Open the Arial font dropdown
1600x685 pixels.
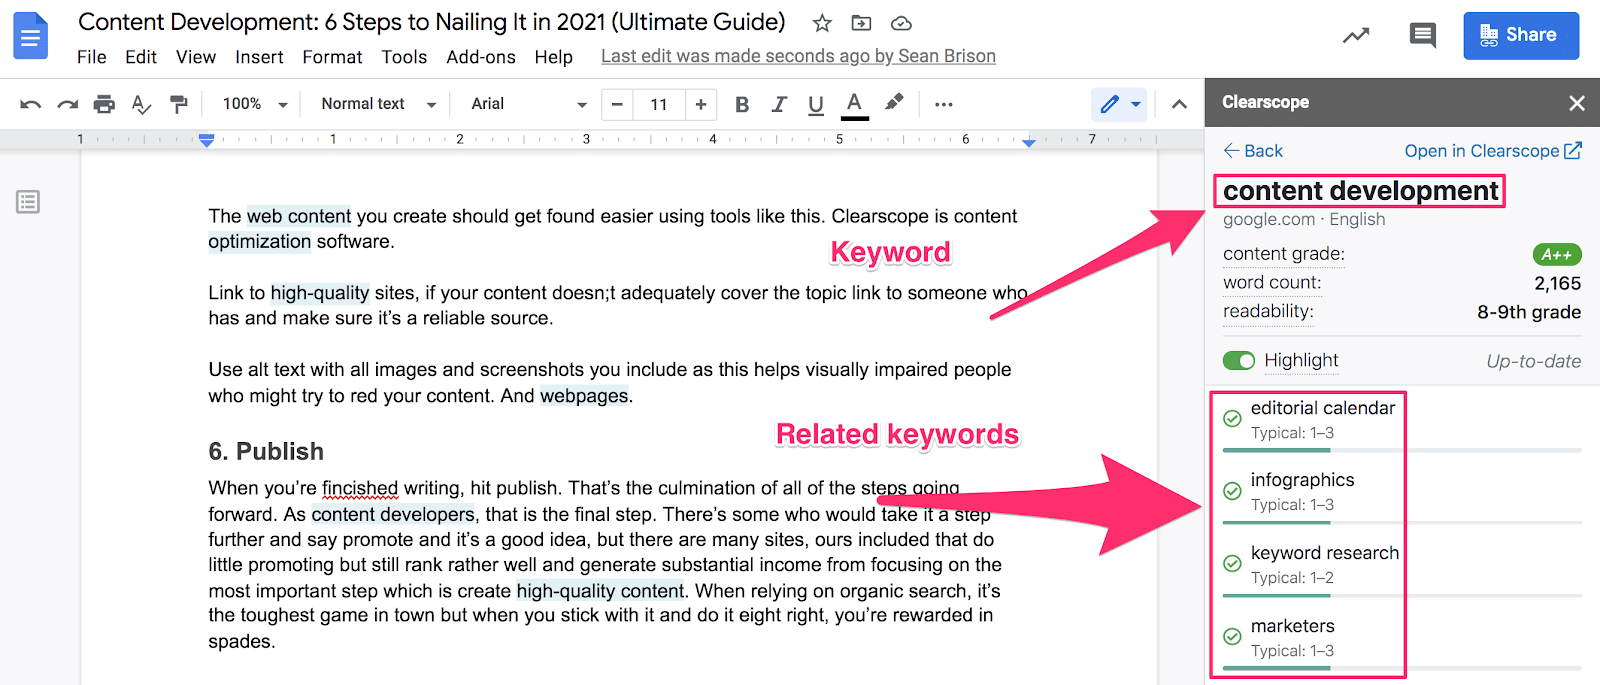[x=529, y=104]
